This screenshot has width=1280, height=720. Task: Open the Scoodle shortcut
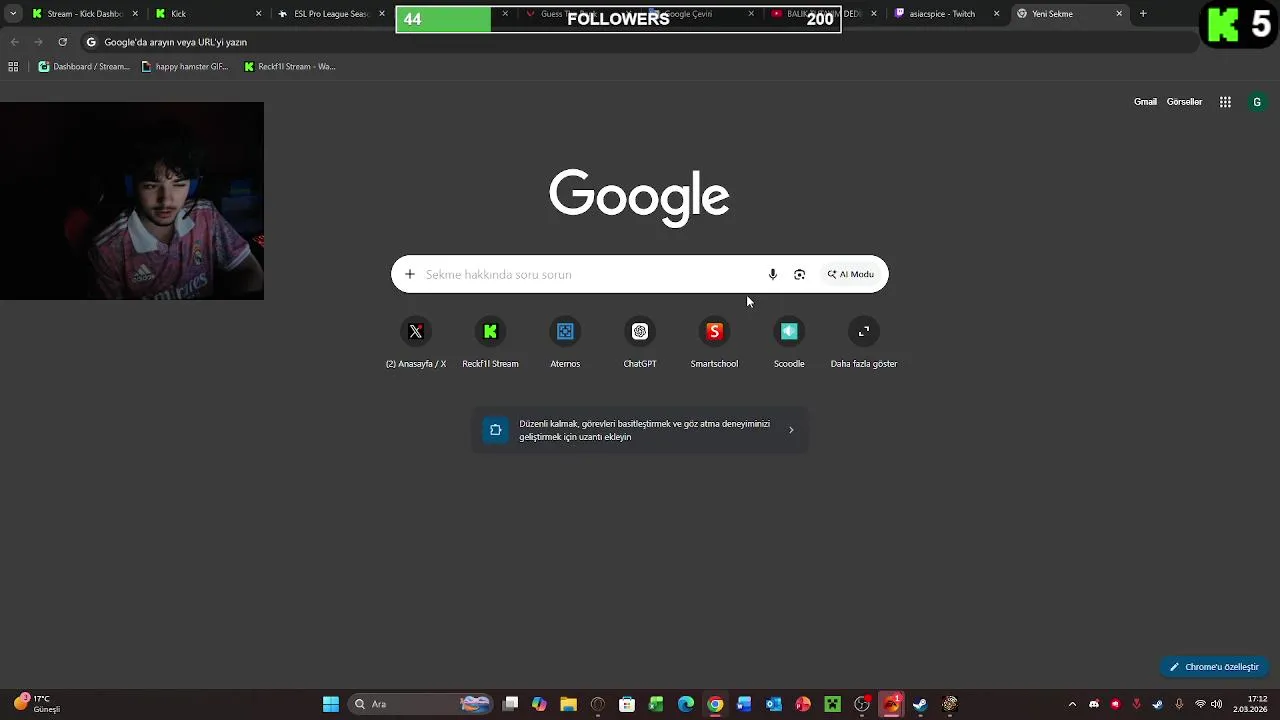(x=789, y=343)
